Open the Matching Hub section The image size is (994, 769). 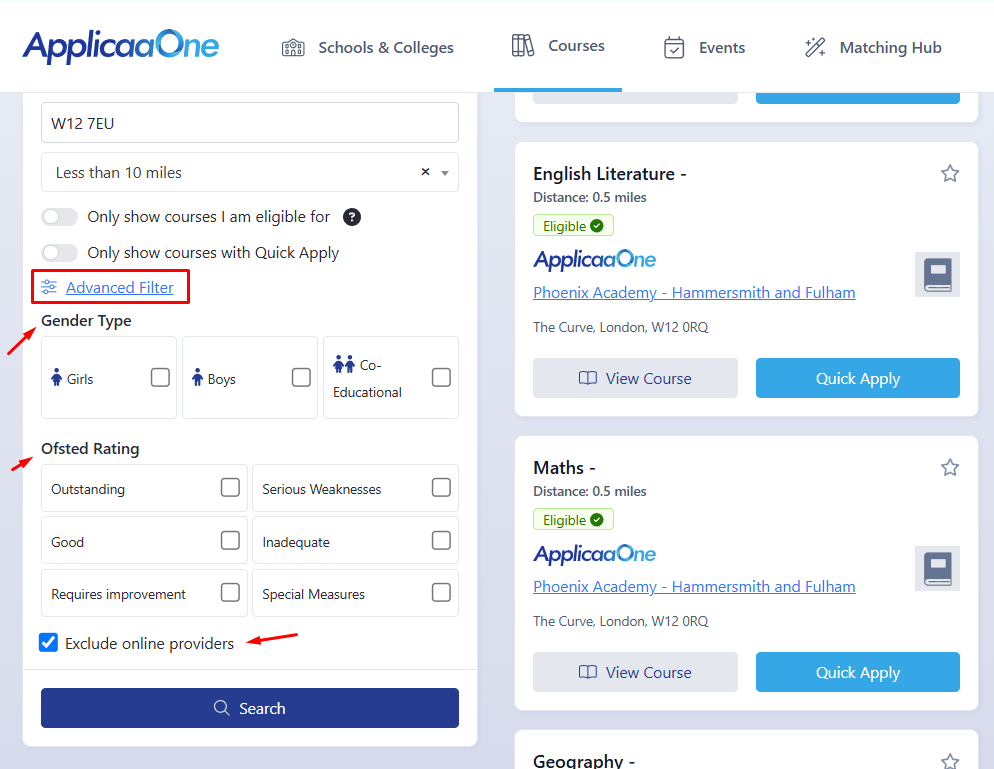pos(873,46)
